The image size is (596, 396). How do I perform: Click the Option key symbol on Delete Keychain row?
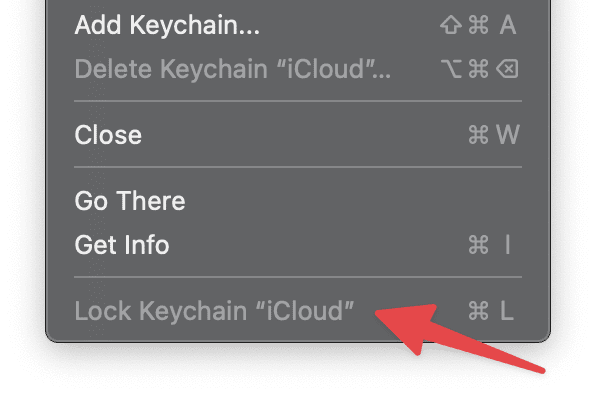451,69
